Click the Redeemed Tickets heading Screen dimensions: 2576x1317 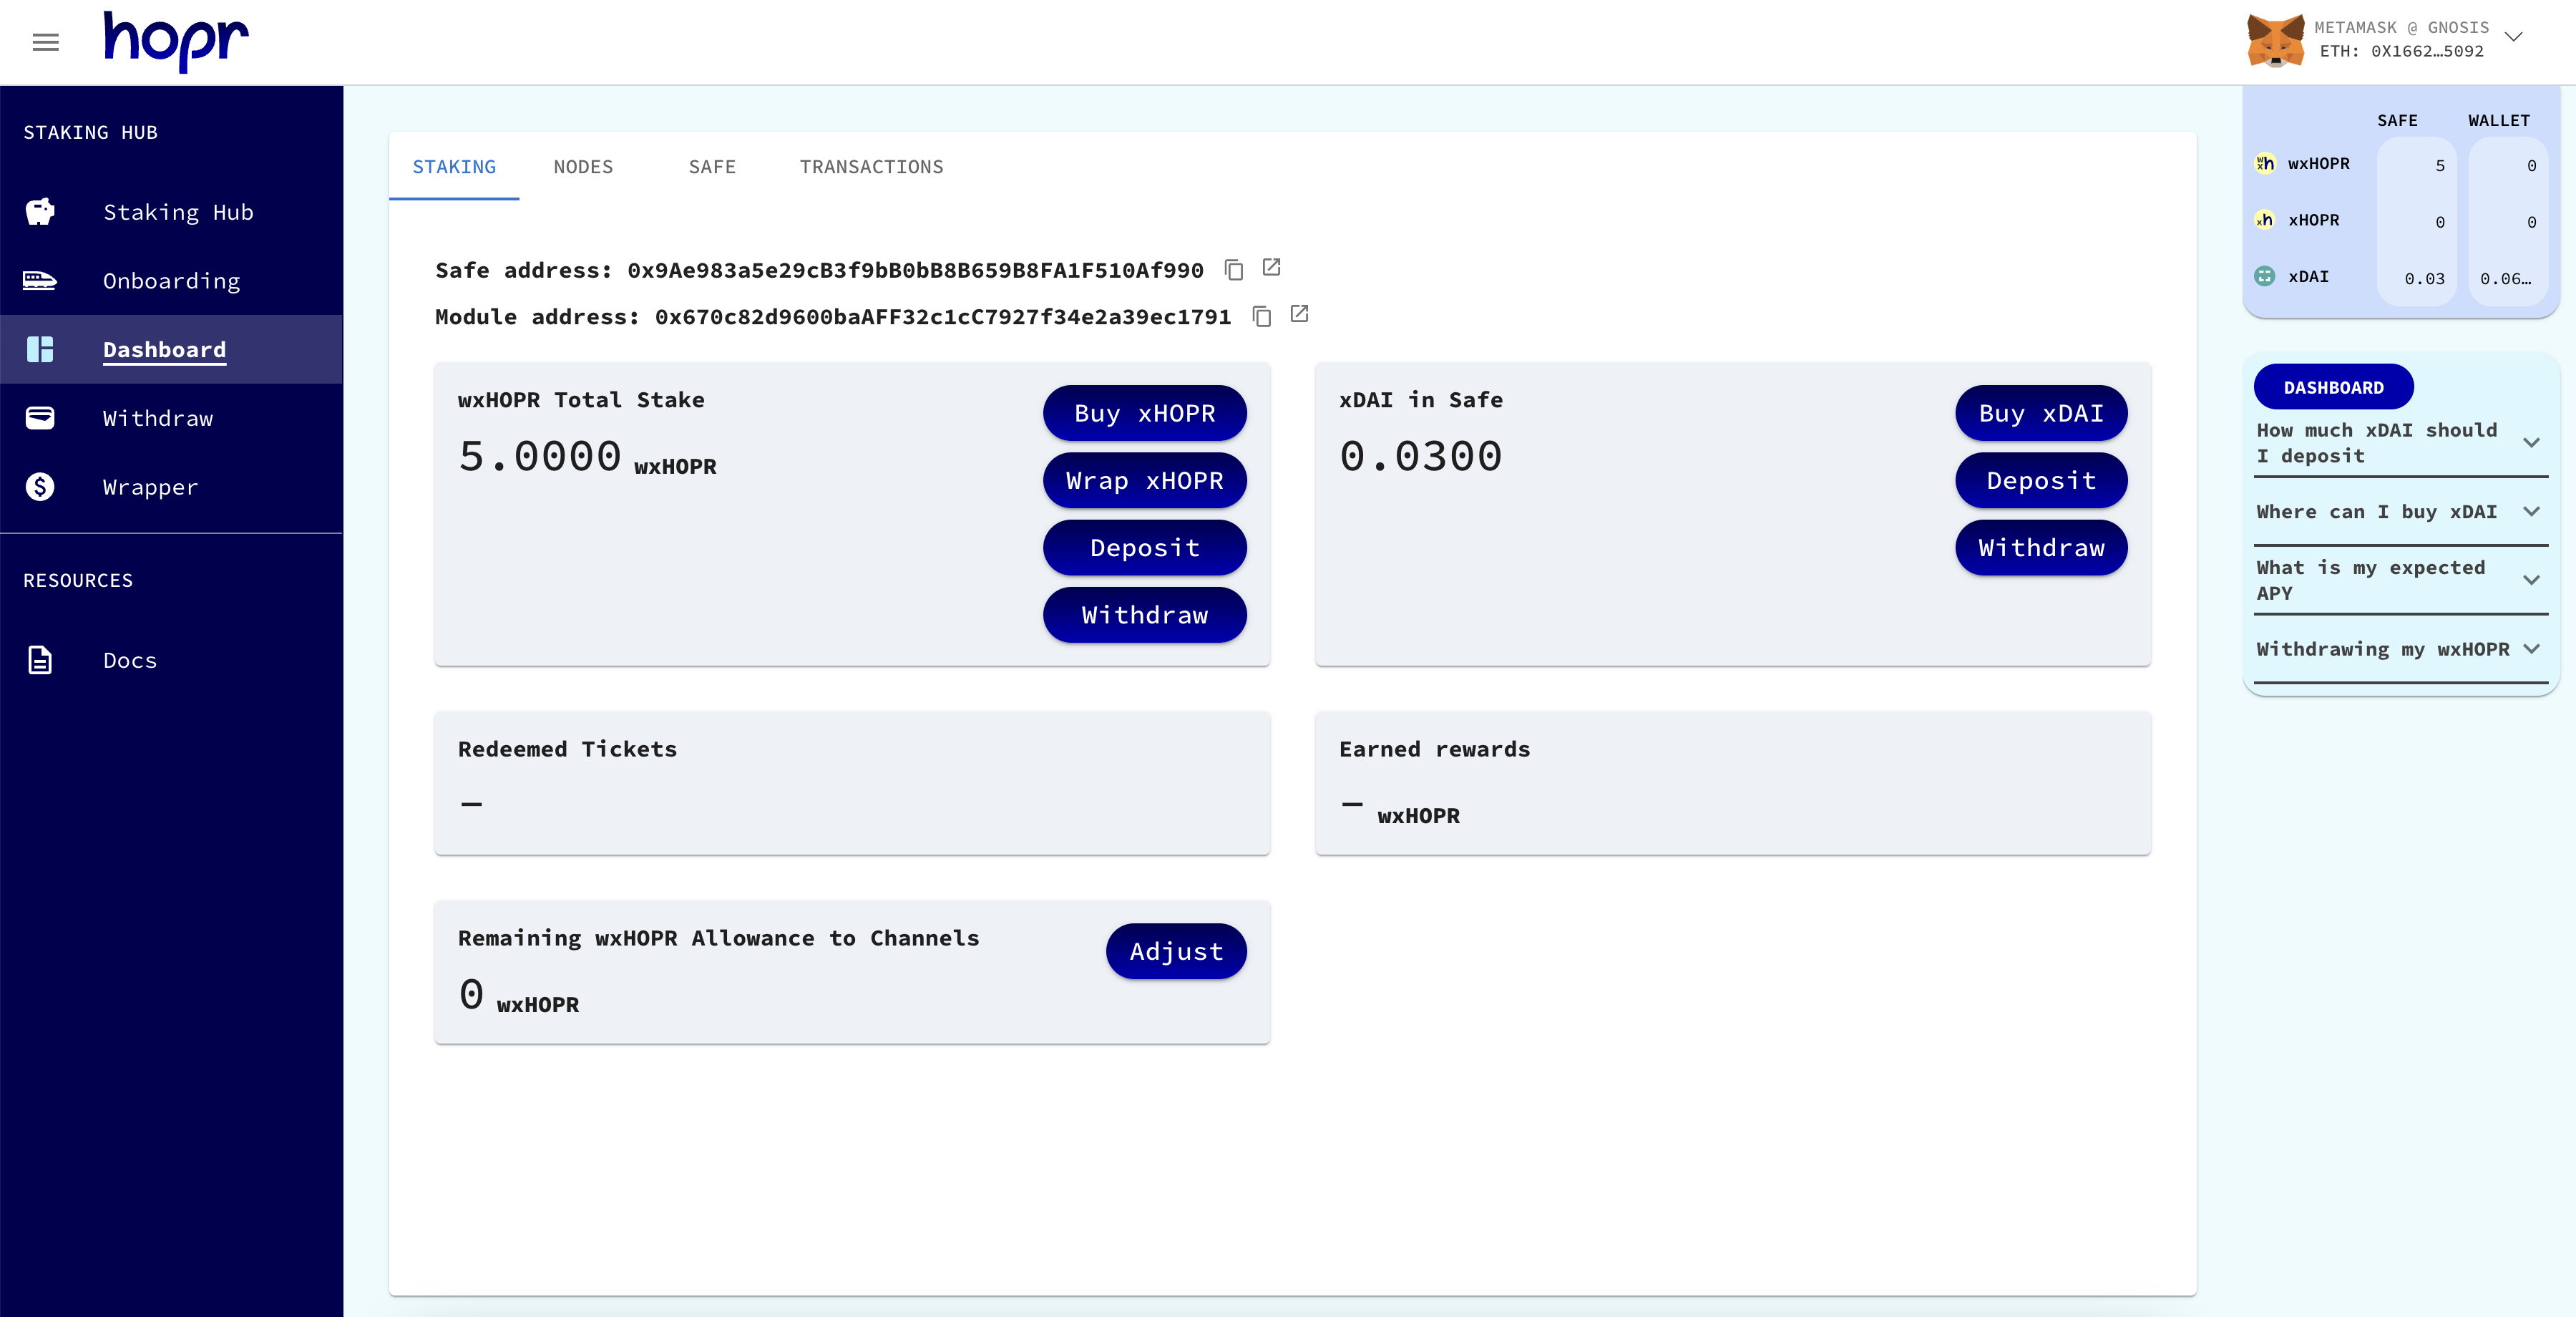tap(567, 749)
